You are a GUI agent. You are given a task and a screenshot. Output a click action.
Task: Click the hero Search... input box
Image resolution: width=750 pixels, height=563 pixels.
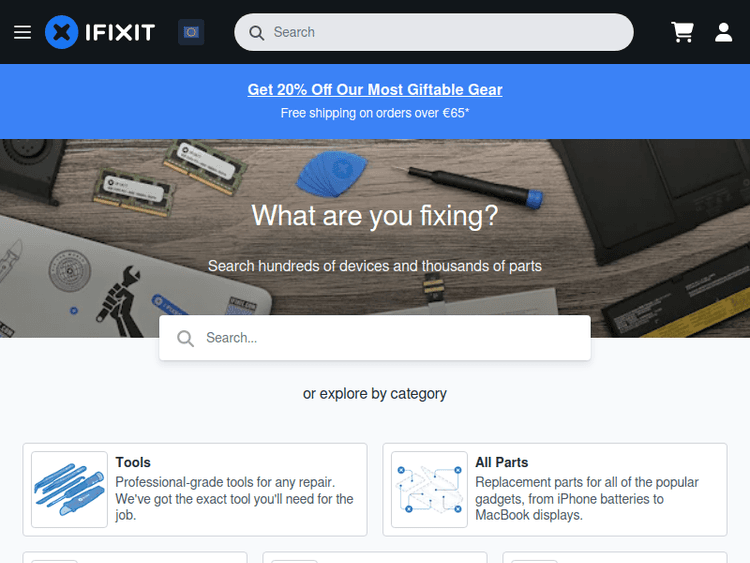375,338
